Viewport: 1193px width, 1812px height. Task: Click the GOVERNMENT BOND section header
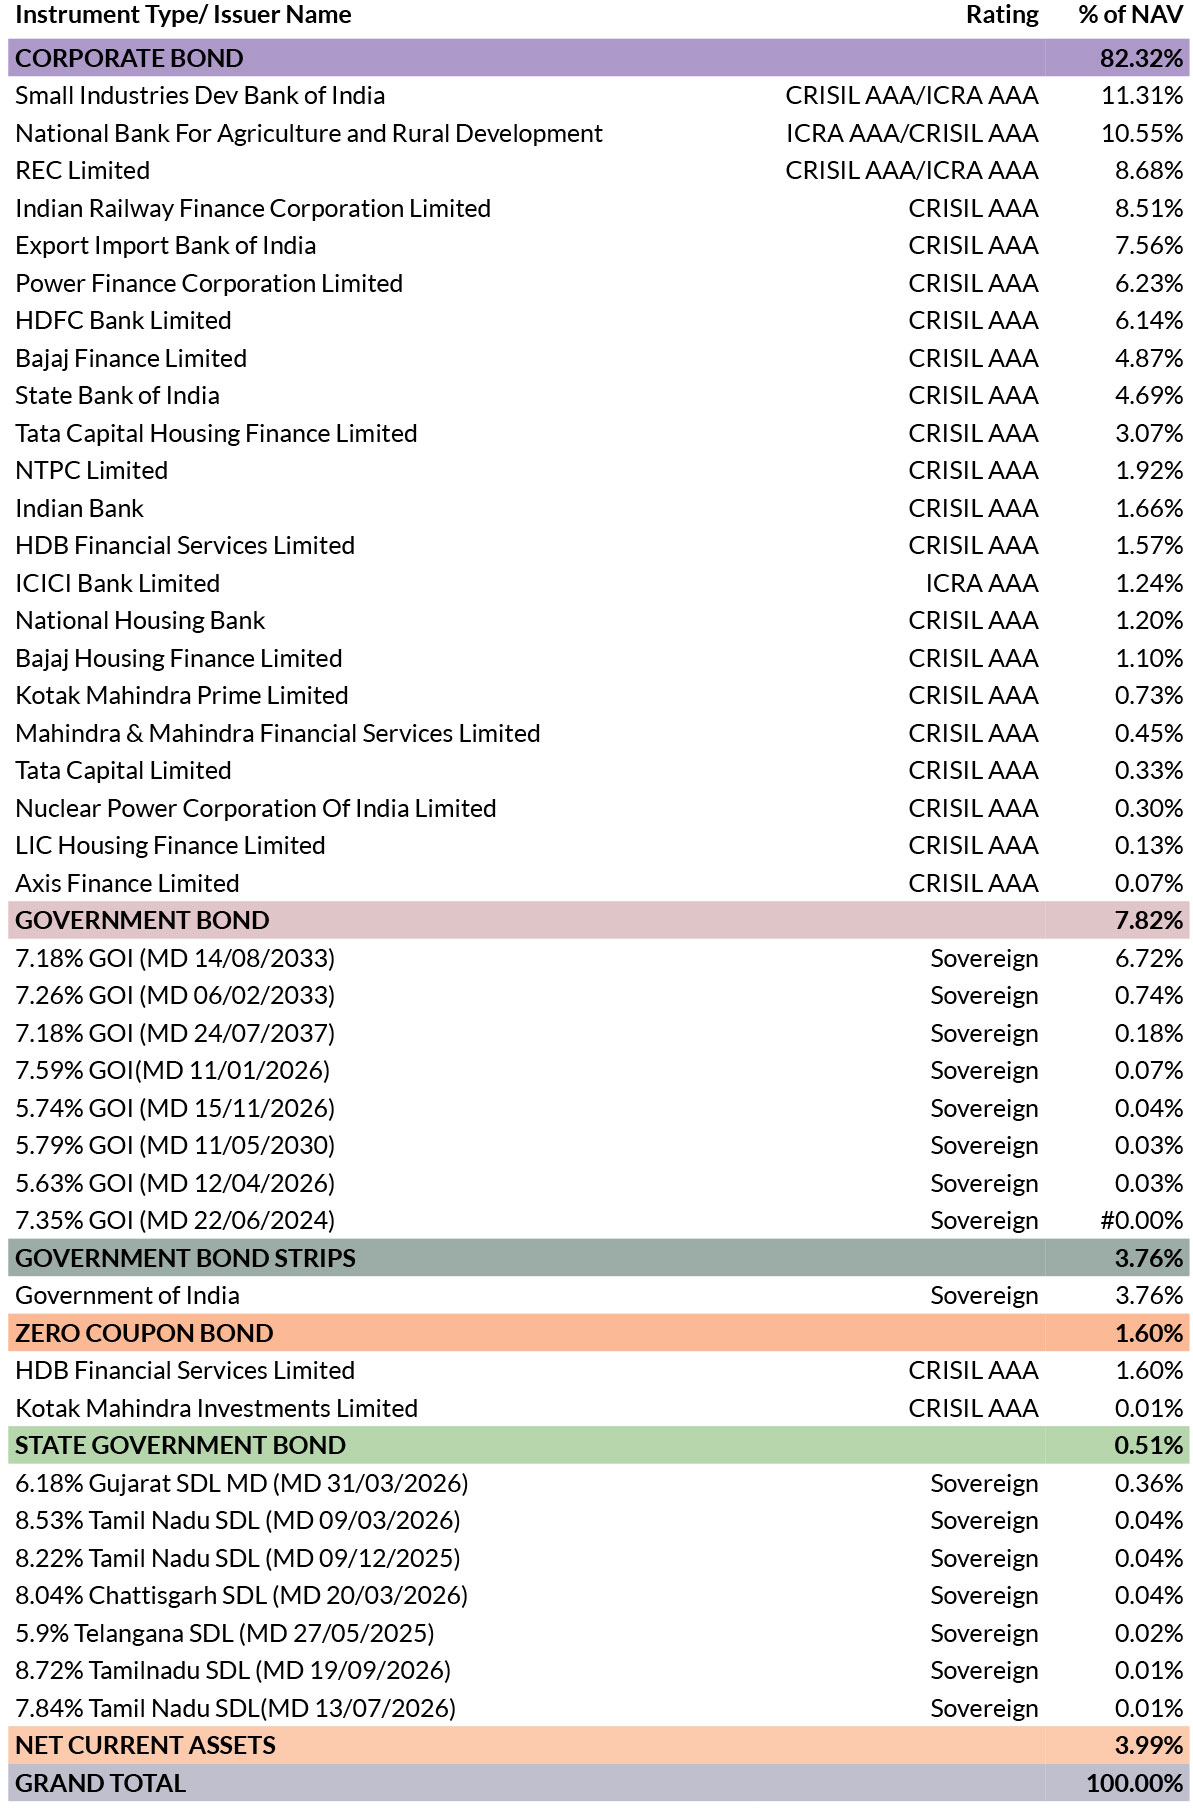598,920
